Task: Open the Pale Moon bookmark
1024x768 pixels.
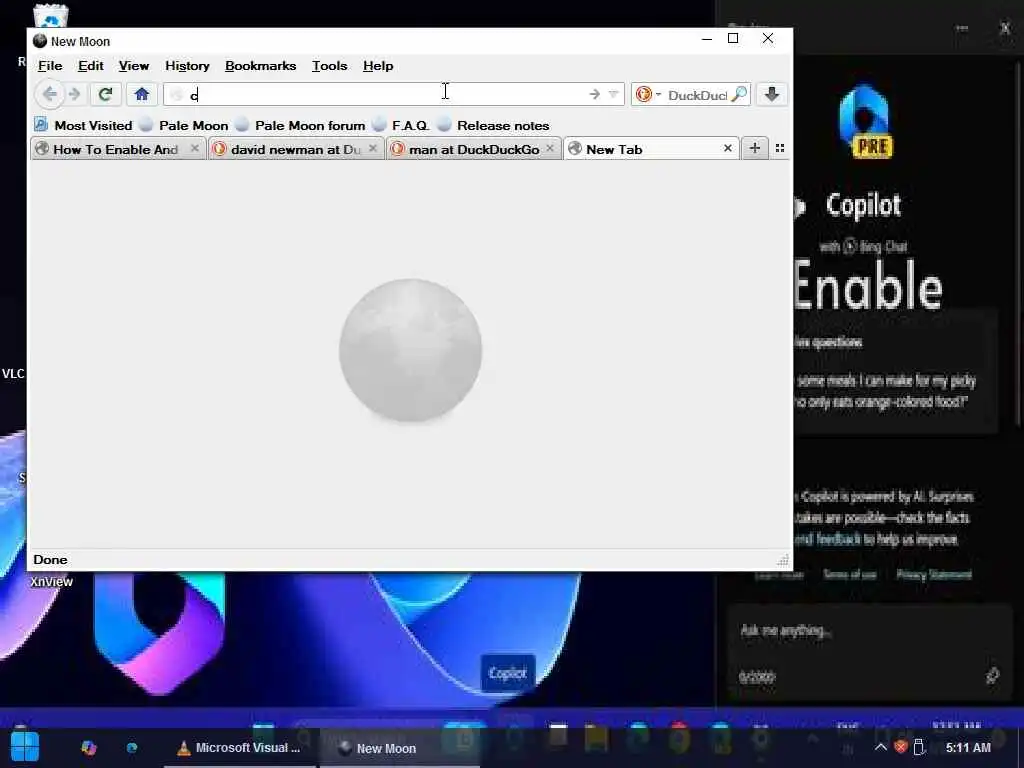Action: click(x=185, y=125)
